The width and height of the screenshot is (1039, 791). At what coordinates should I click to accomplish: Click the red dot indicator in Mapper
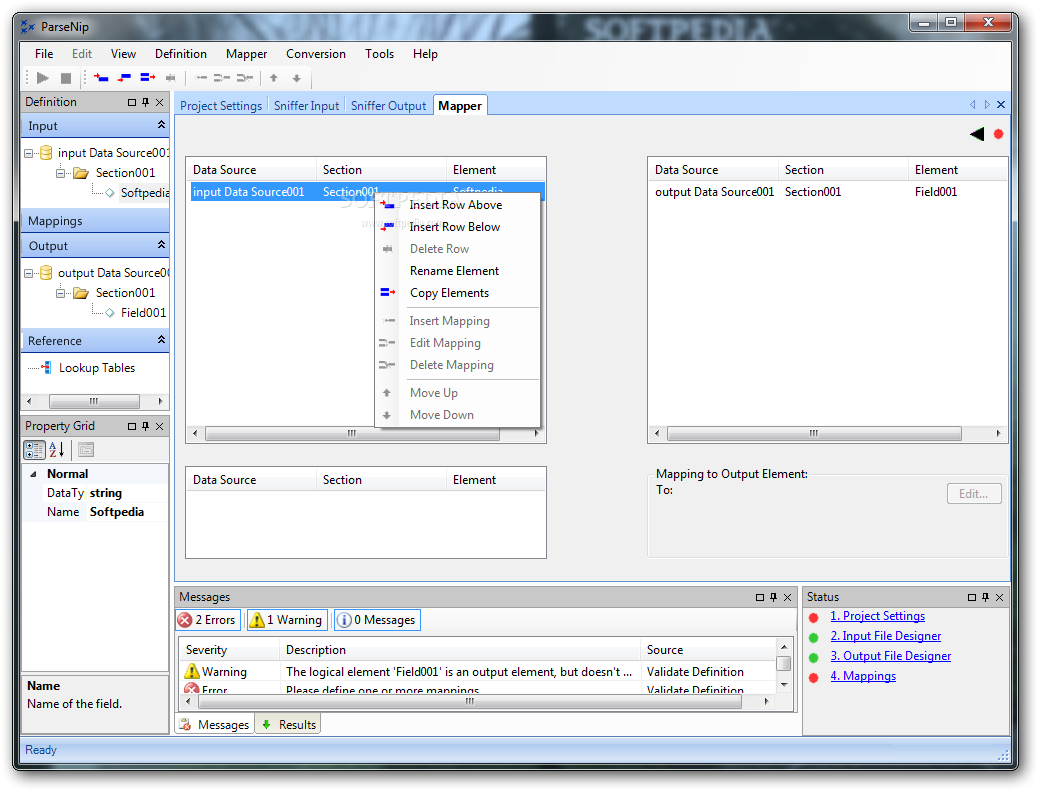[999, 134]
